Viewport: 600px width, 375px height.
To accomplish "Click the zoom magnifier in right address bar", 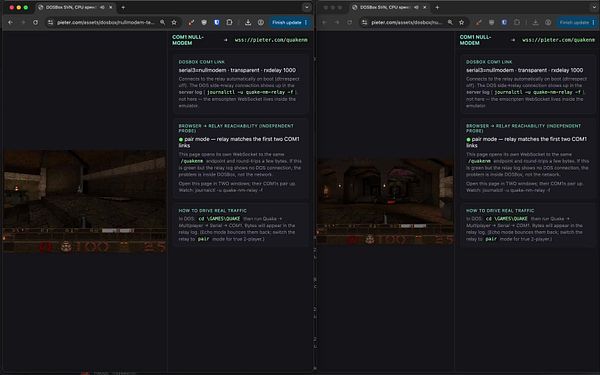I will [450, 23].
